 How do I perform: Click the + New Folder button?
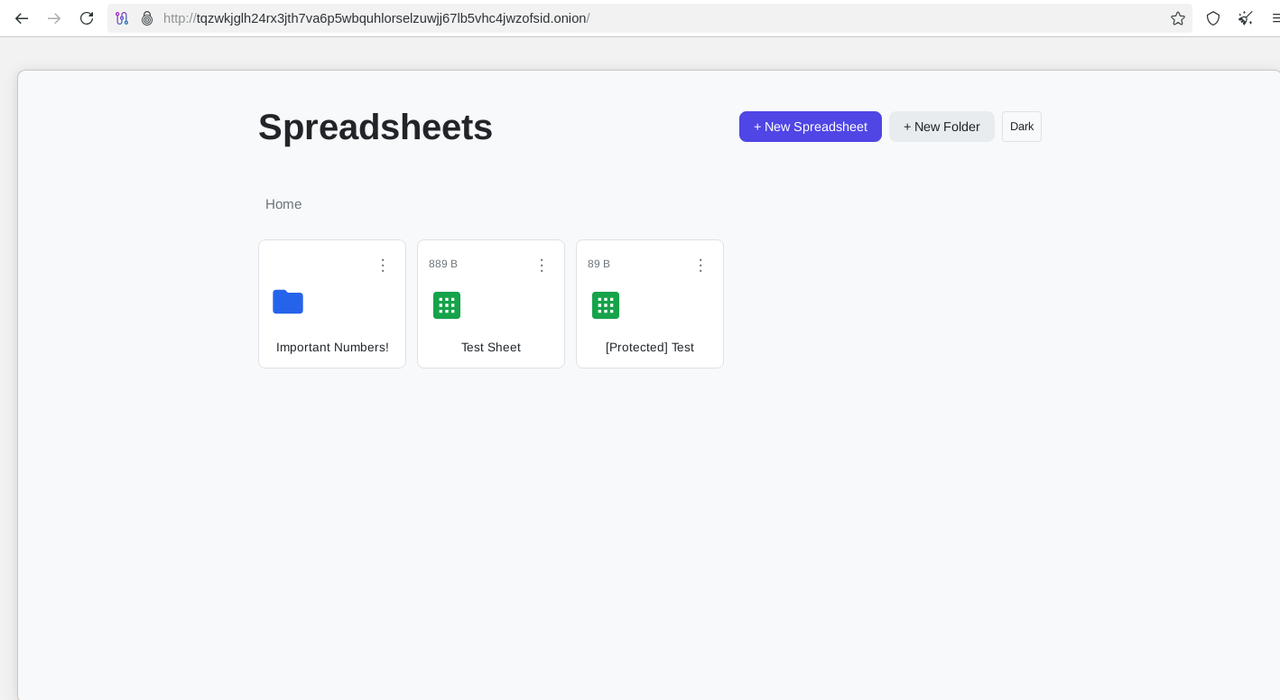(942, 127)
